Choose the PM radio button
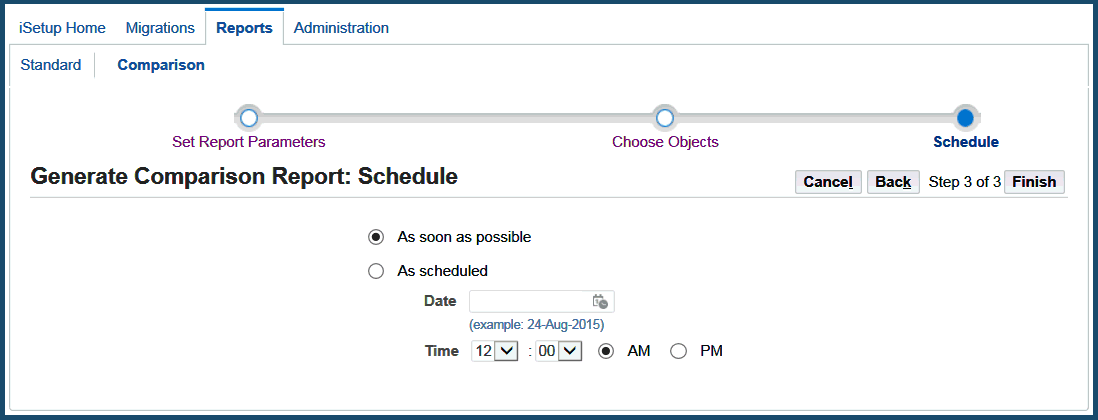 (x=679, y=351)
